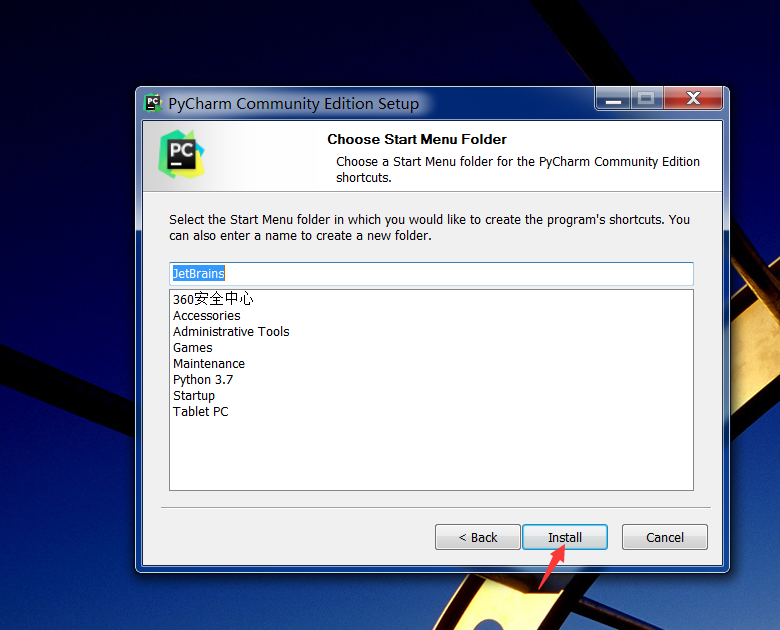Go back with the Back button
The height and width of the screenshot is (630, 780).
click(x=478, y=537)
